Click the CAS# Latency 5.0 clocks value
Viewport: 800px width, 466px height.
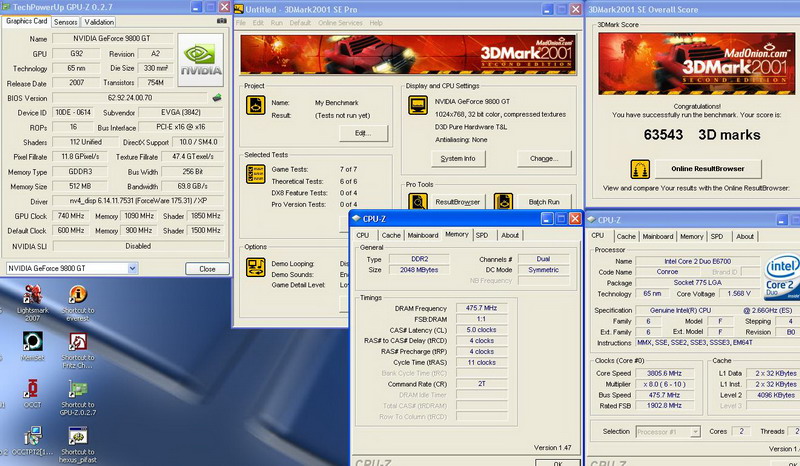coord(481,330)
